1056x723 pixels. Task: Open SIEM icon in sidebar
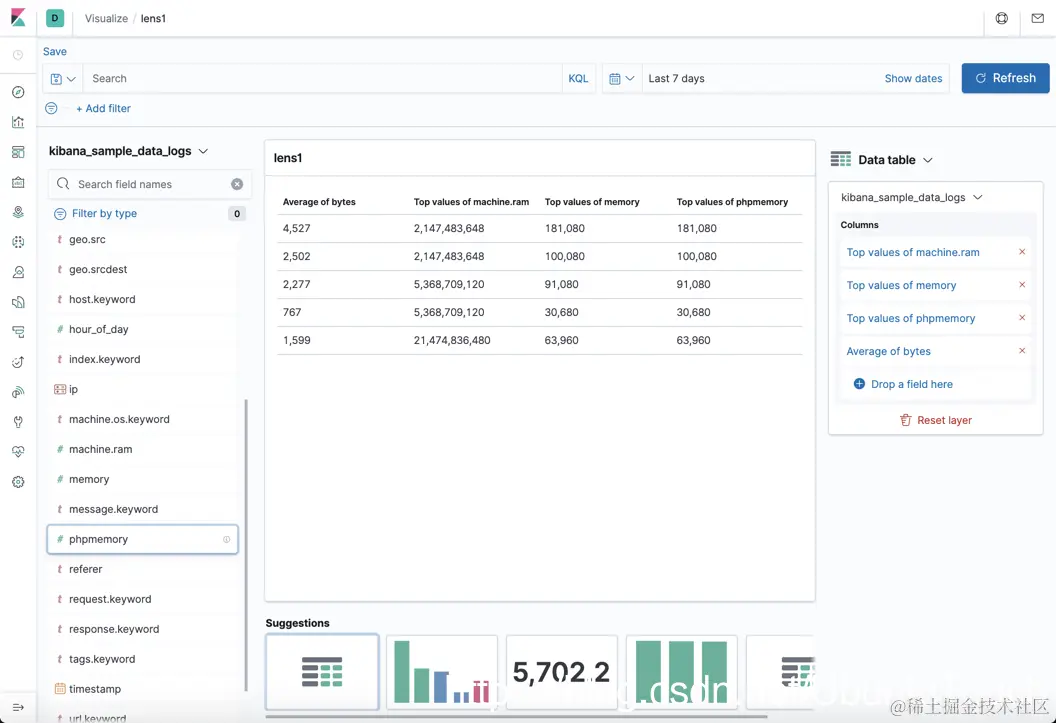point(18,392)
